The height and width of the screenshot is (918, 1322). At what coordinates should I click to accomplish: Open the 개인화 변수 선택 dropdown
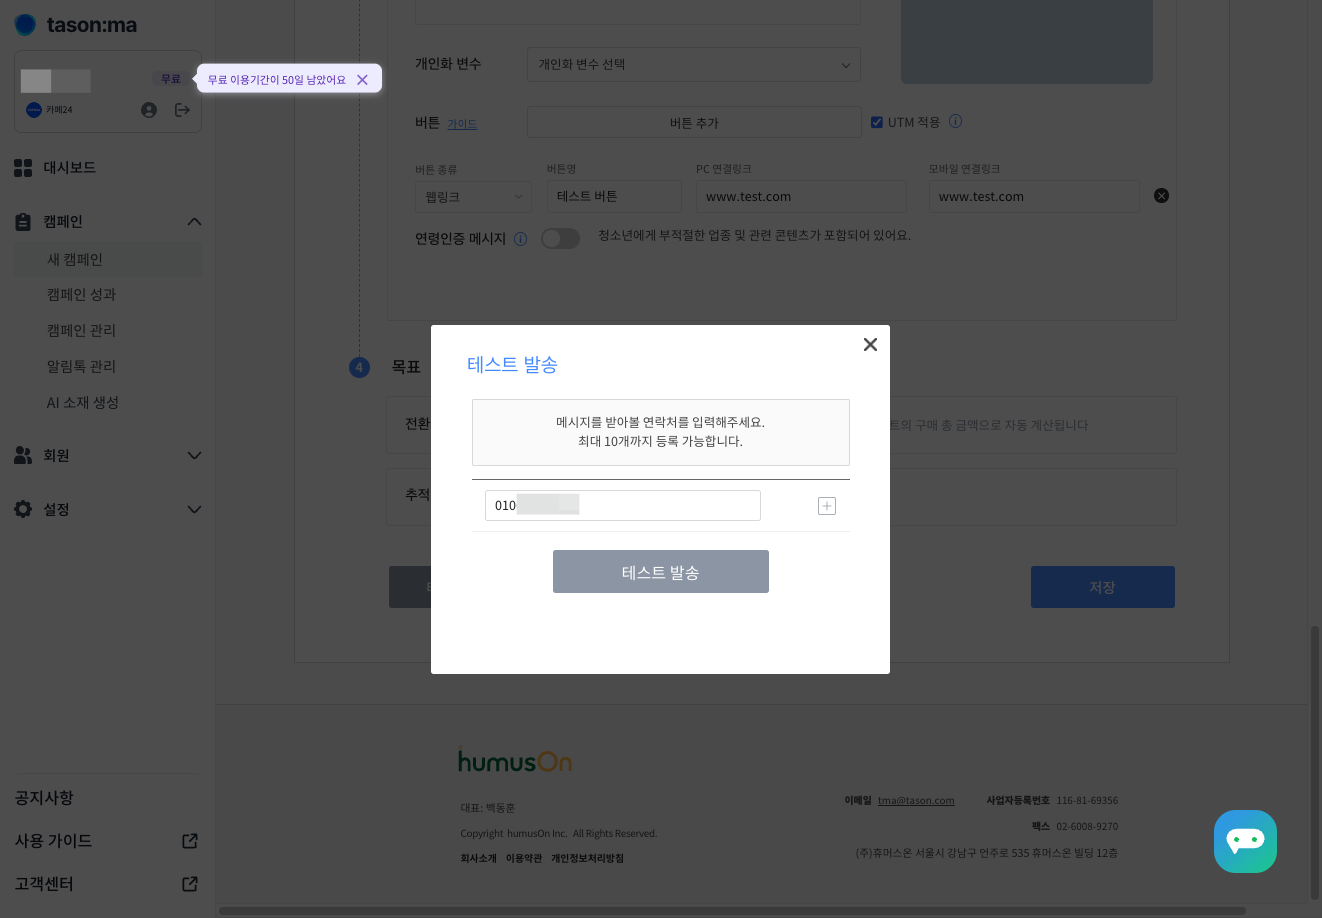click(x=693, y=65)
